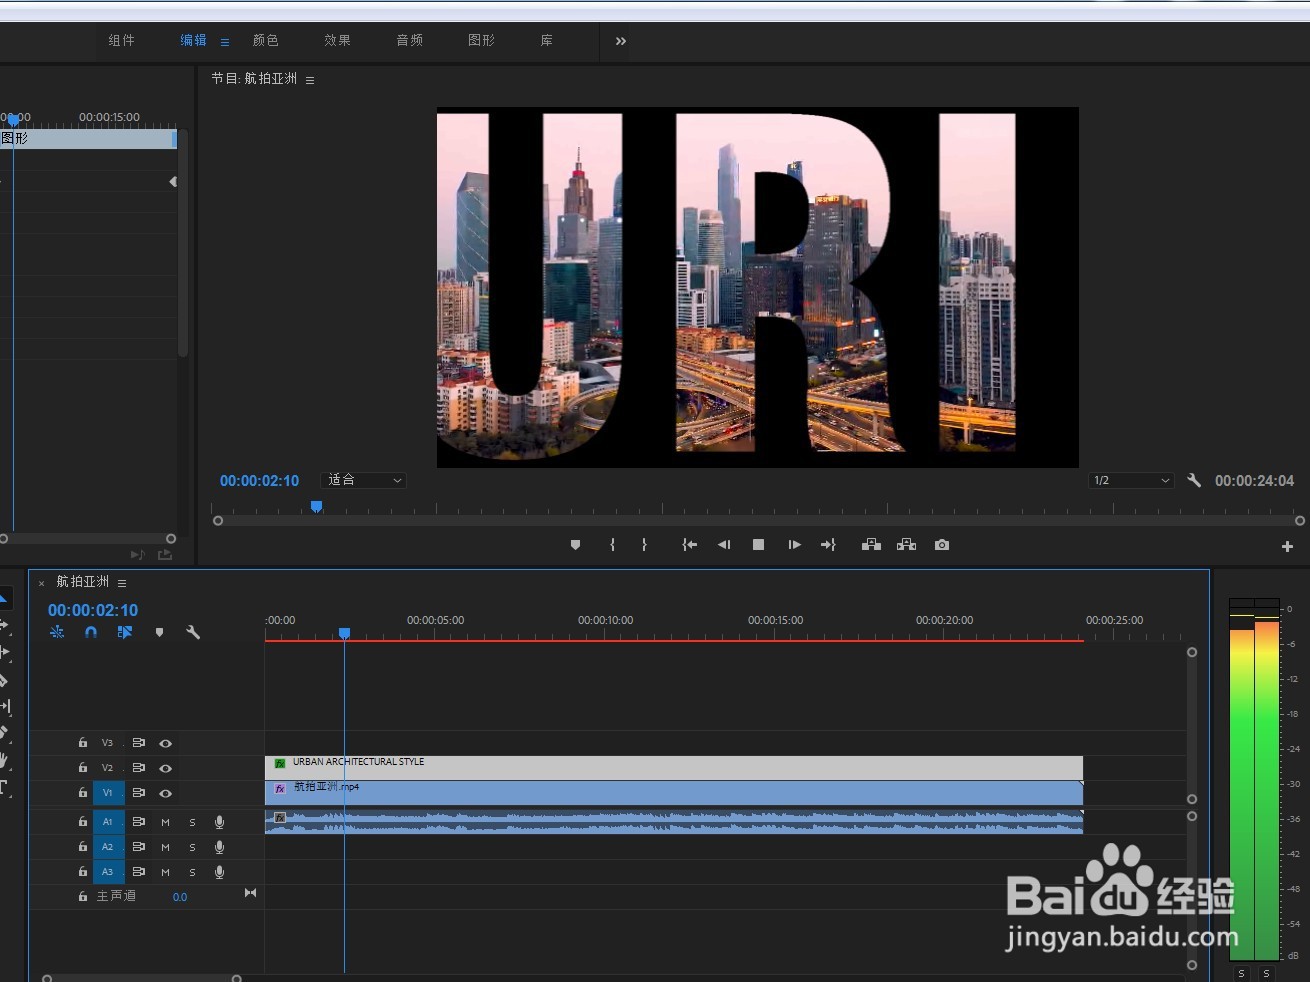Open 编辑 workspace menu icon

[225, 42]
